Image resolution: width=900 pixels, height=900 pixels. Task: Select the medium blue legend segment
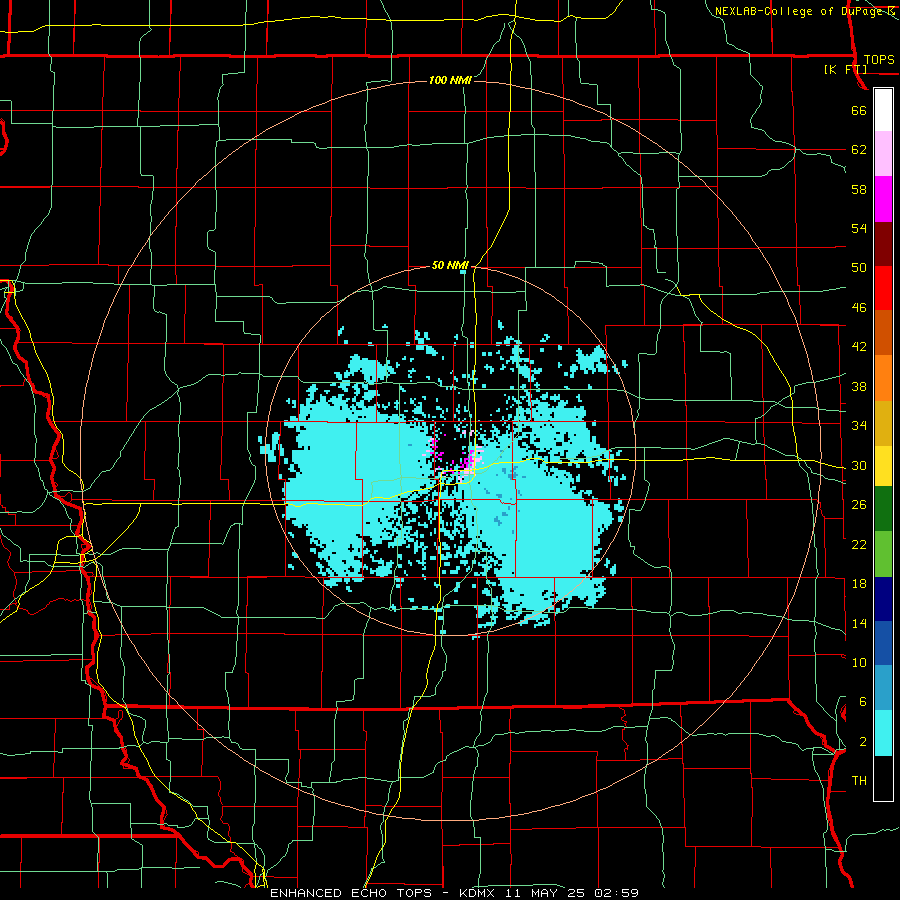pyautogui.click(x=883, y=643)
